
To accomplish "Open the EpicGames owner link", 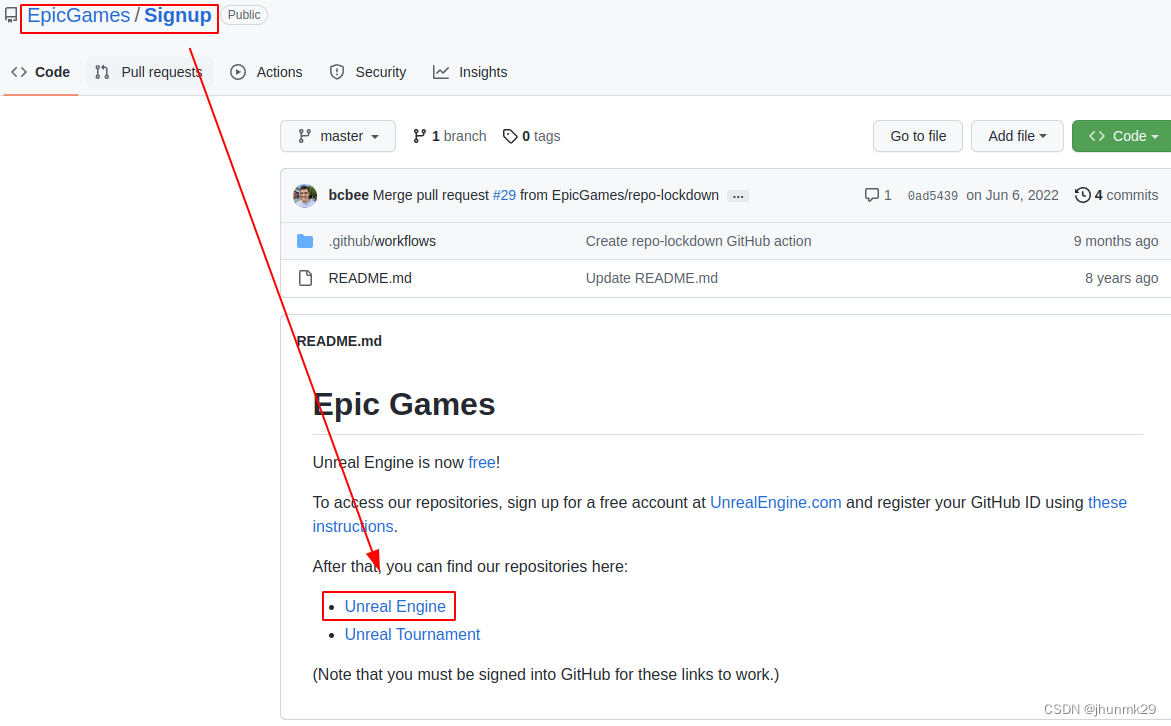I will tap(78, 16).
